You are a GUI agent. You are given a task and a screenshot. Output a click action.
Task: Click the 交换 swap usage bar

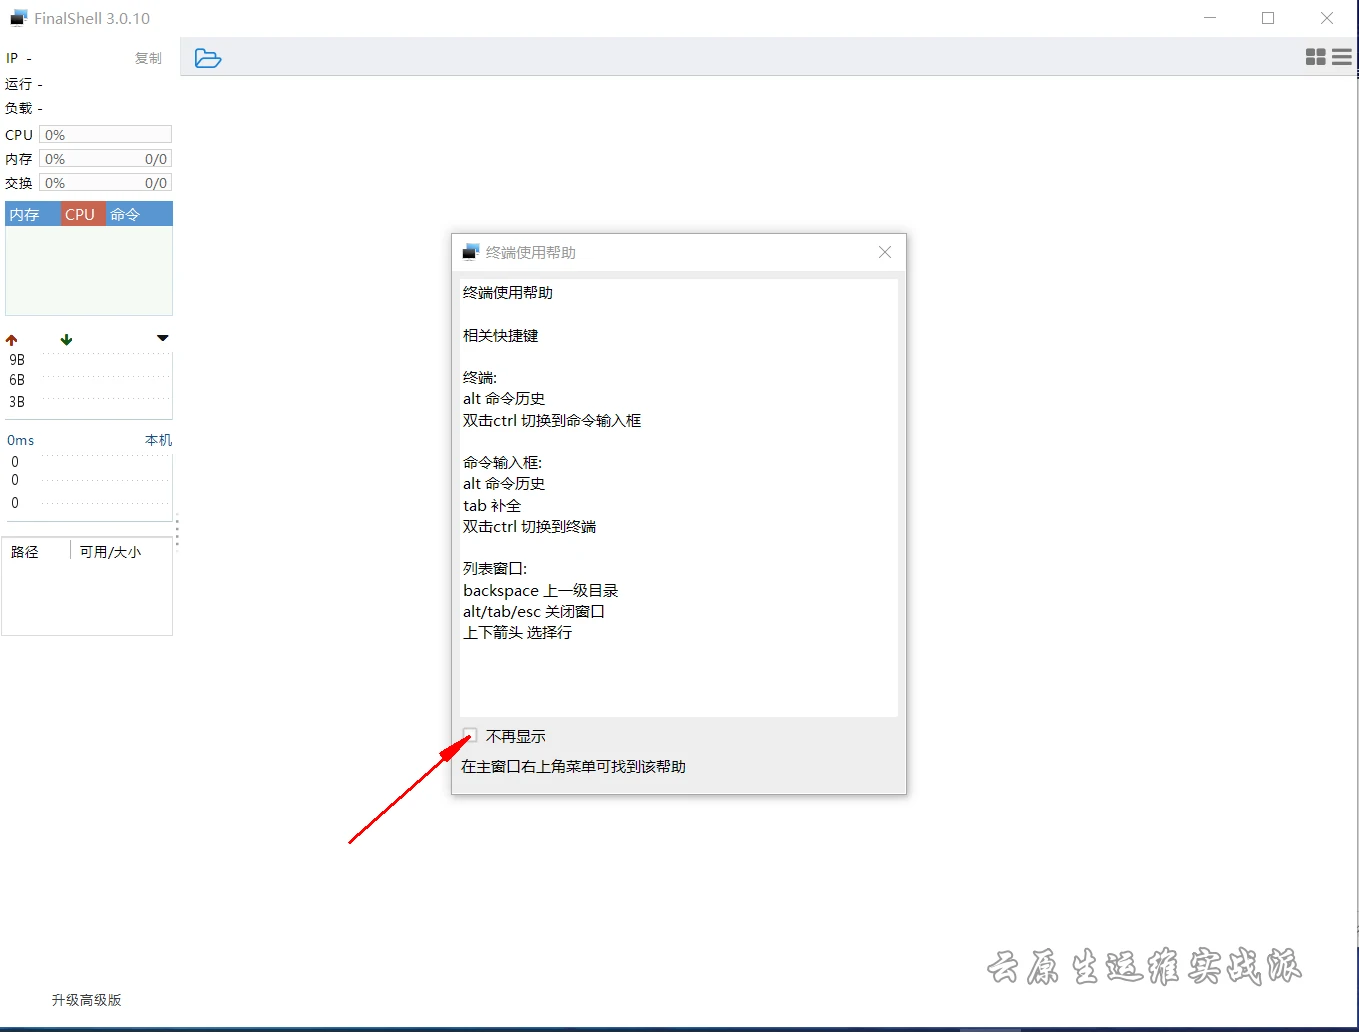[105, 183]
